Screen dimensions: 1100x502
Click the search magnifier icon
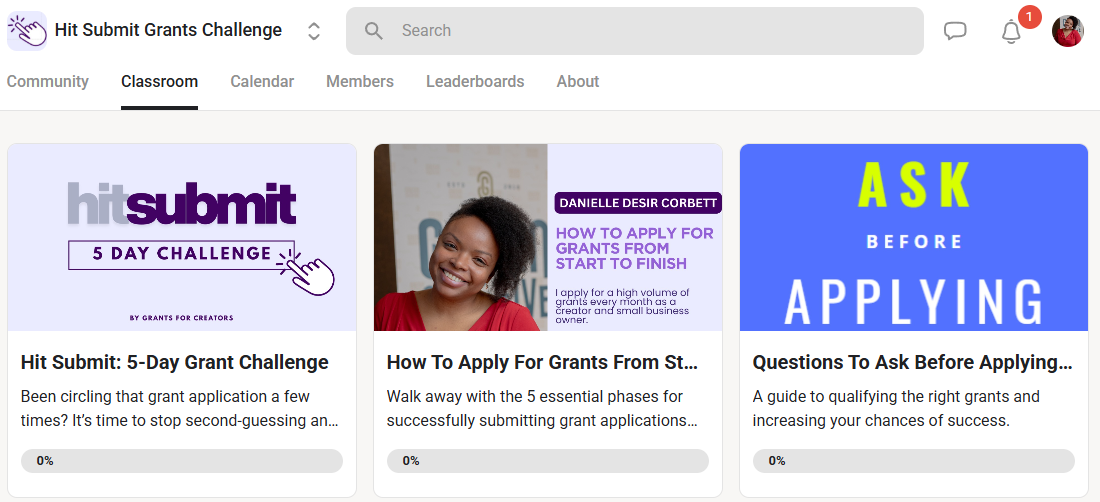tap(374, 31)
